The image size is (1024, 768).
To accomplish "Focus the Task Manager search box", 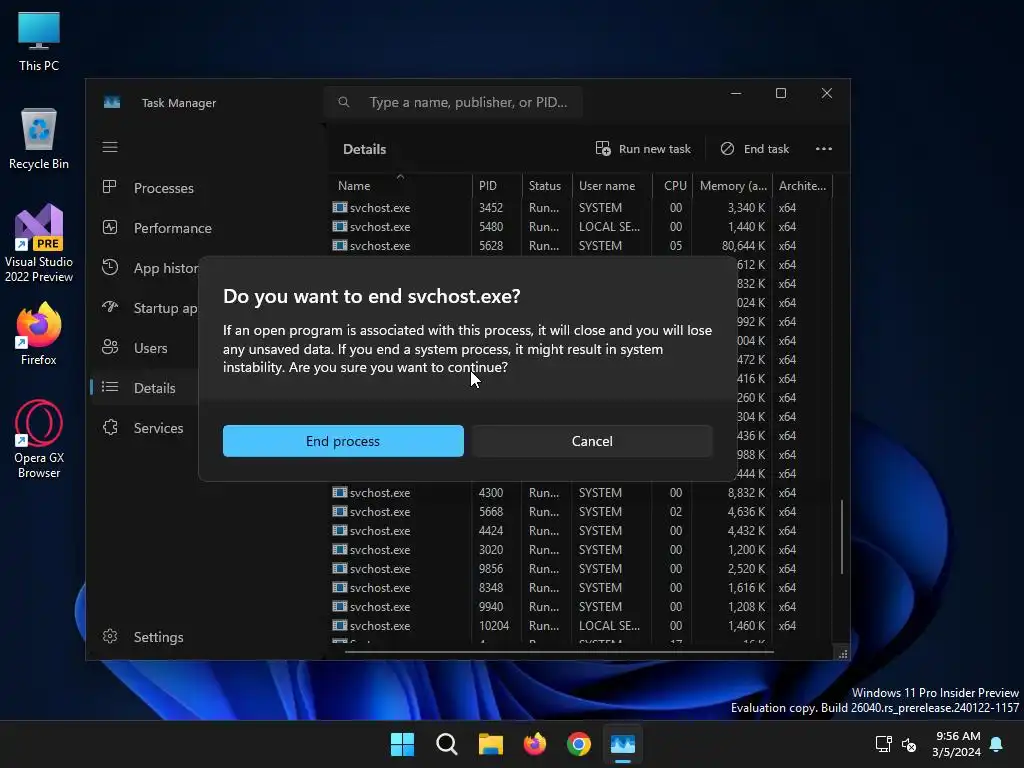I will point(453,103).
